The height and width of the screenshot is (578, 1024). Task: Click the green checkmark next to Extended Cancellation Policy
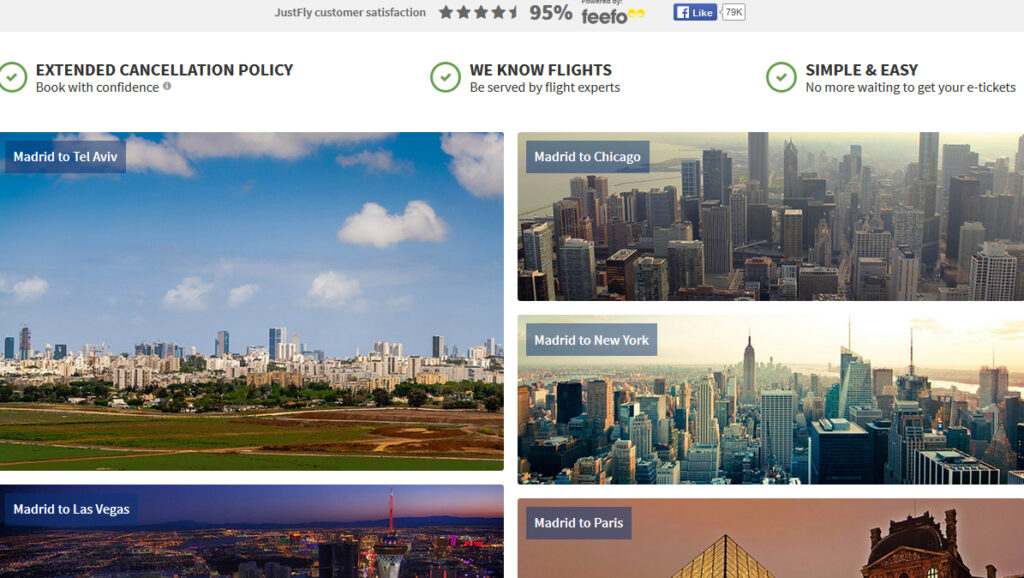12,77
